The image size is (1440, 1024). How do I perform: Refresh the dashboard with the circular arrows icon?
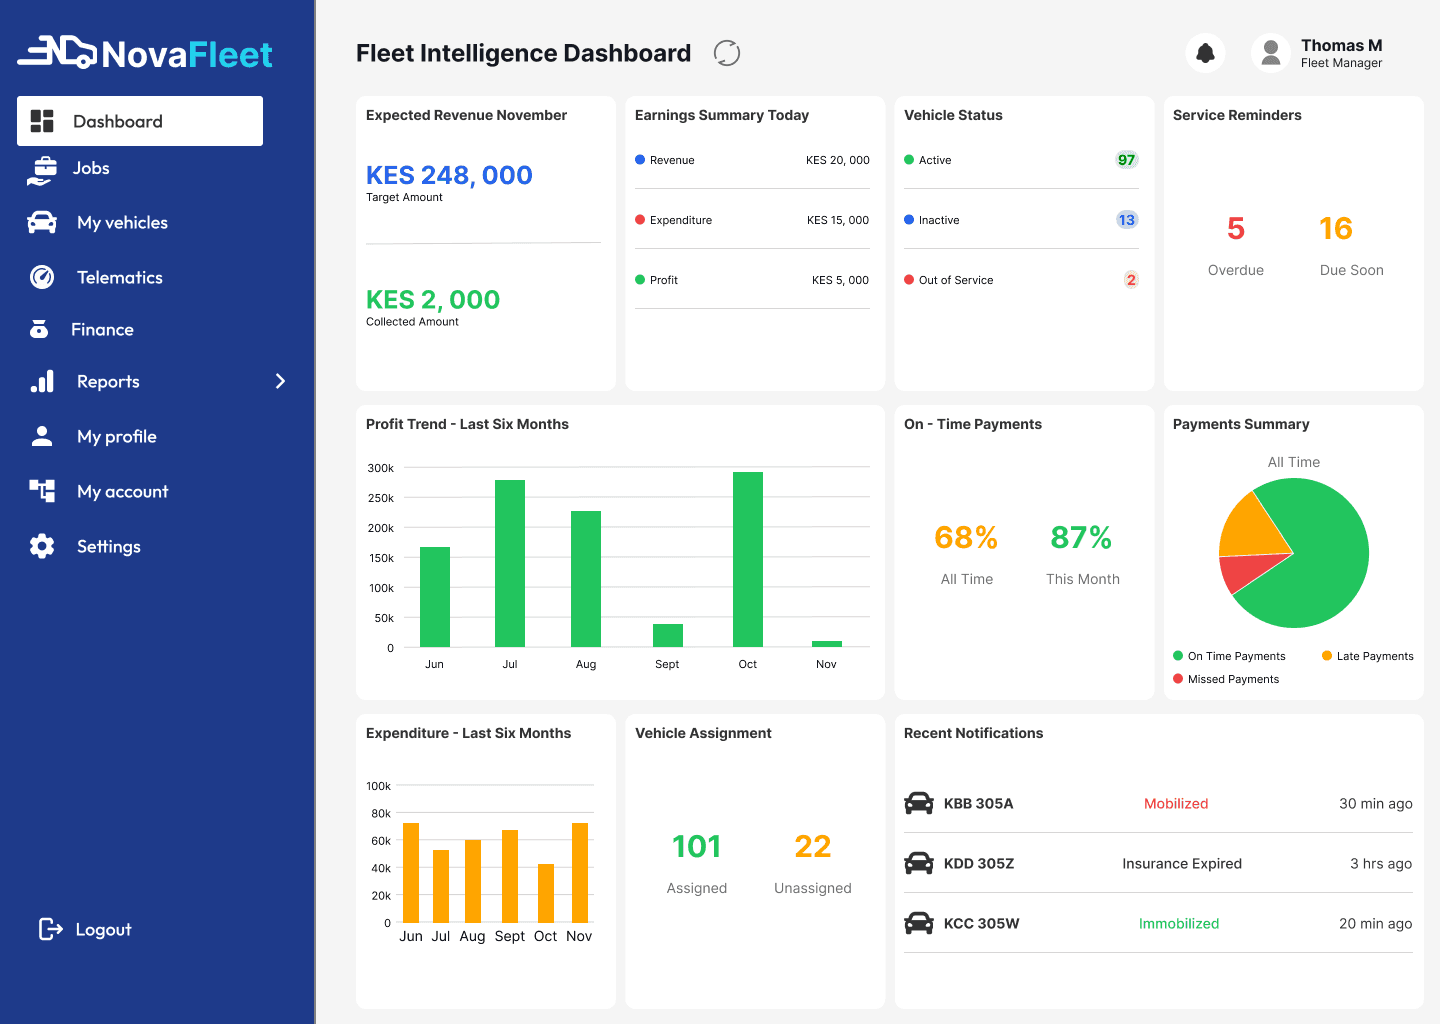click(x=727, y=53)
